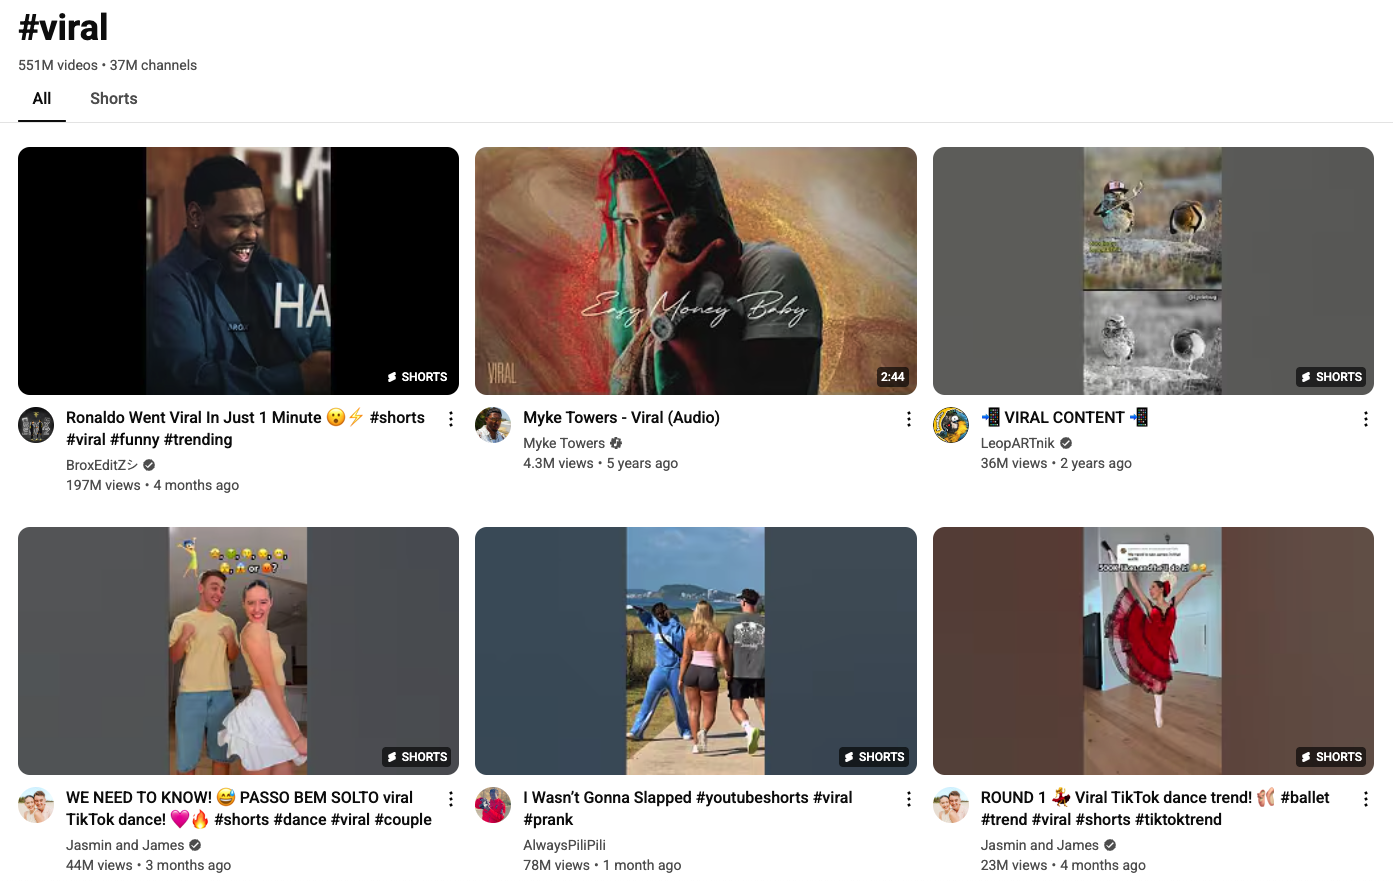The height and width of the screenshot is (881, 1393).
Task: Click verified badge next to LeopARTnik
Action: (x=1066, y=443)
